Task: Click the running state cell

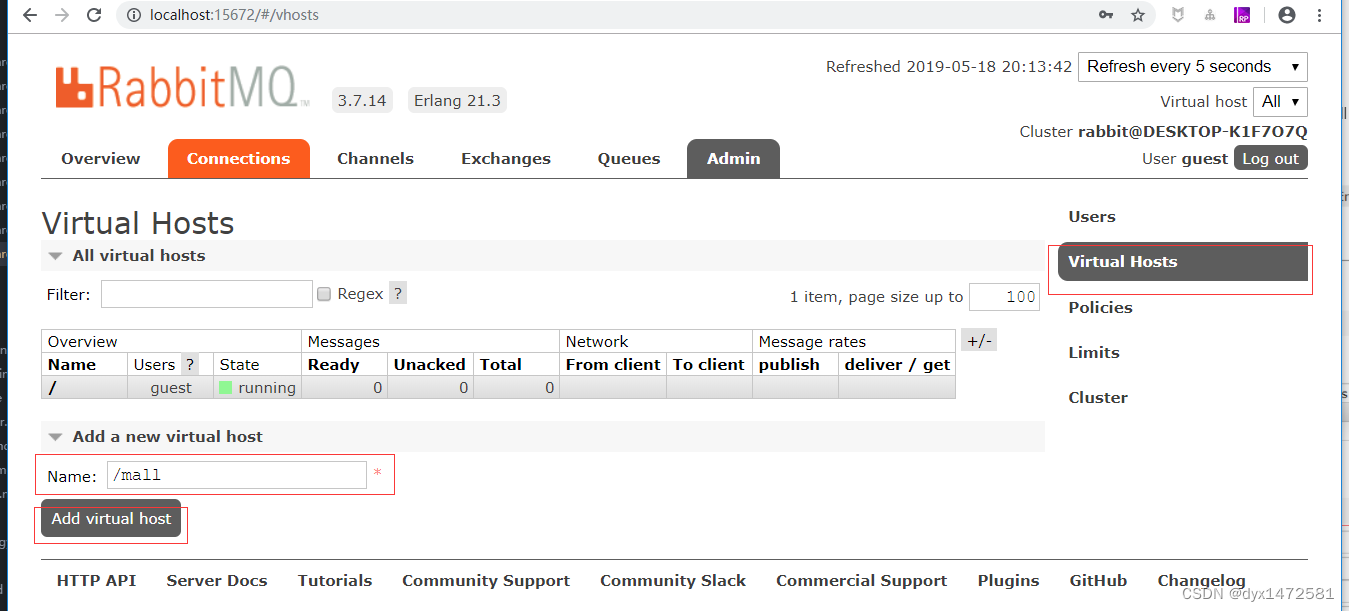Action: pos(257,388)
